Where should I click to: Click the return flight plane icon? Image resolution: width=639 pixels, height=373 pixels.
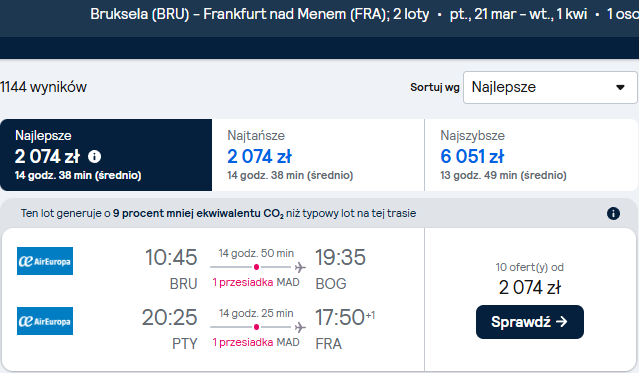click(300, 327)
